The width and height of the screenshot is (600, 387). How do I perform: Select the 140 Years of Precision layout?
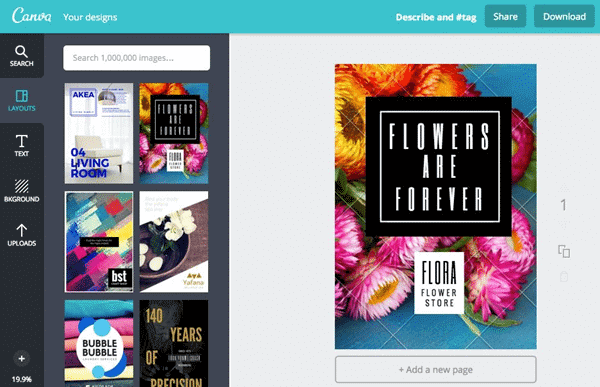[x=174, y=343]
